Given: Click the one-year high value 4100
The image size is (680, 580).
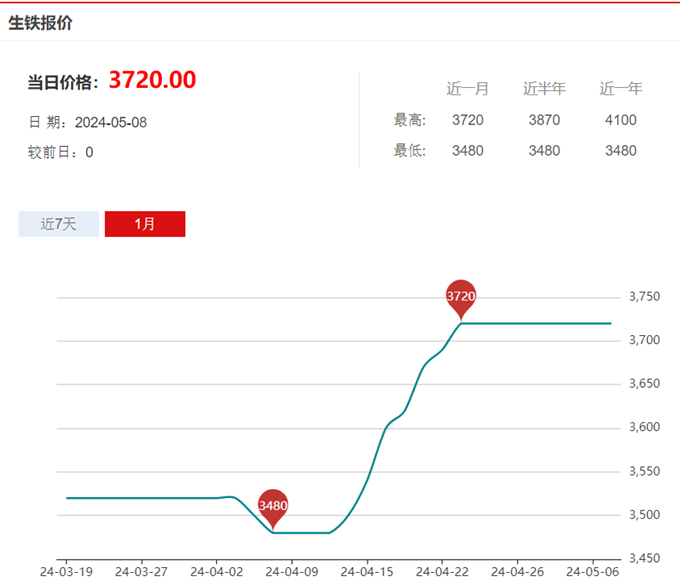Looking at the screenshot, I should pyautogui.click(x=620, y=120).
